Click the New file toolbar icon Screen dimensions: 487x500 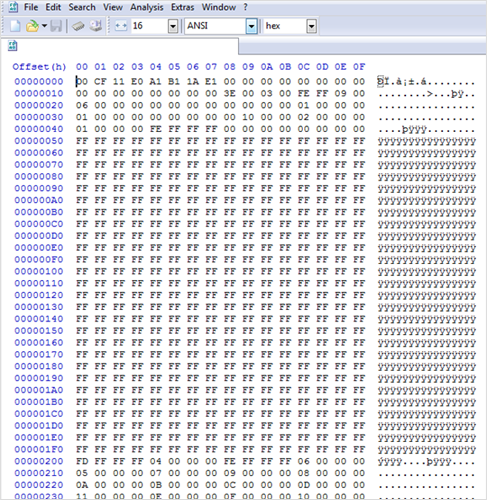pyautogui.click(x=15, y=26)
